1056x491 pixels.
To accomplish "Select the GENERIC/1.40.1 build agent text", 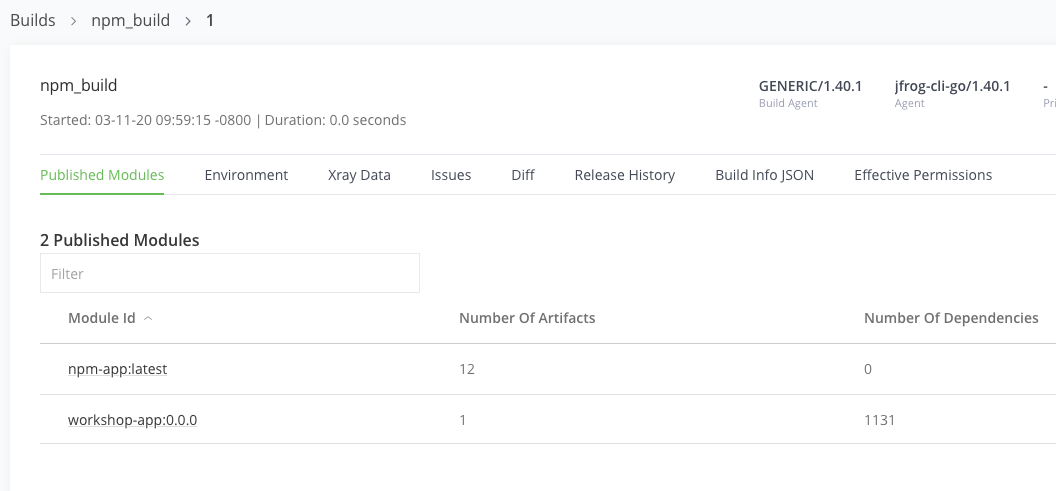I will (810, 86).
